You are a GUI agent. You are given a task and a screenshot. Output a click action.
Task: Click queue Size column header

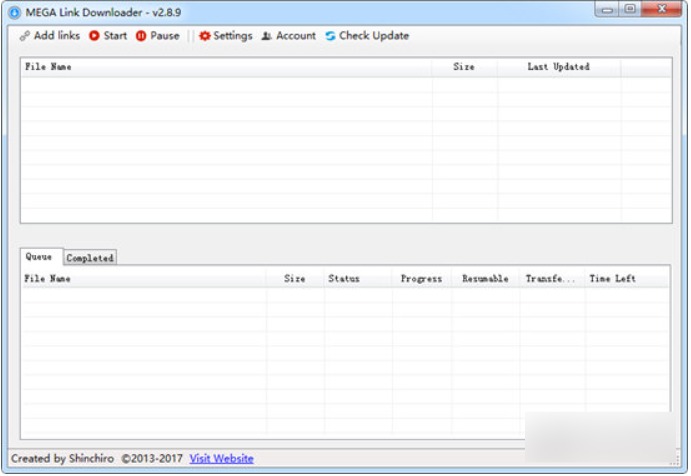(x=295, y=279)
